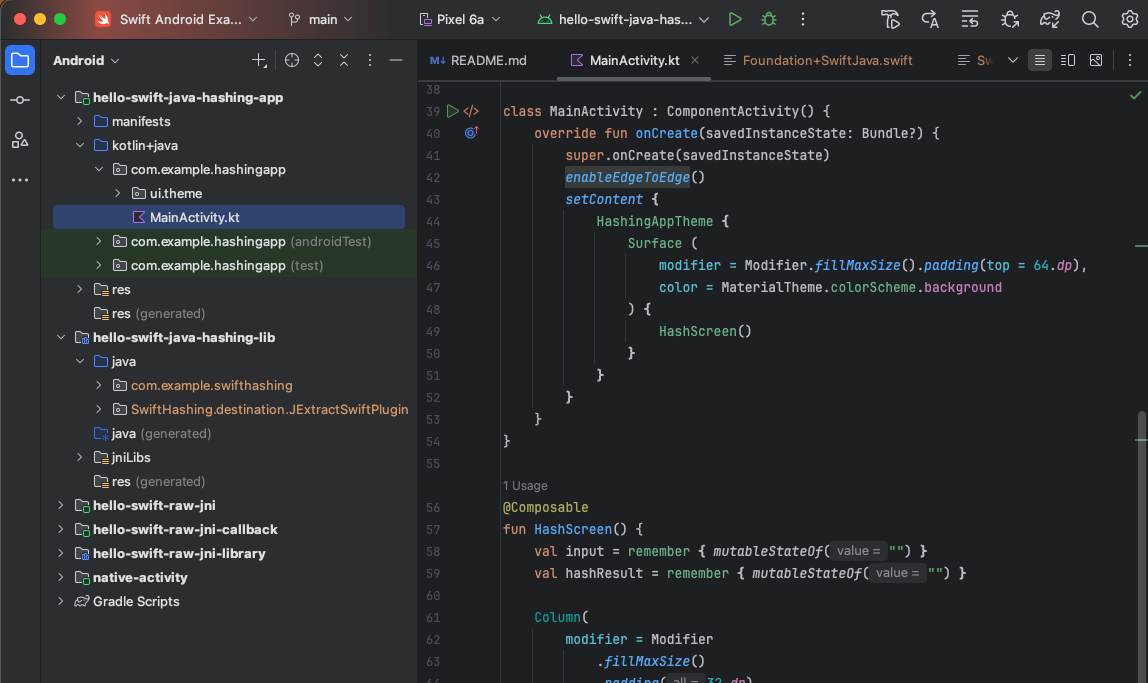
Task: Collapse all nodes in Project panel
Action: [344, 61]
